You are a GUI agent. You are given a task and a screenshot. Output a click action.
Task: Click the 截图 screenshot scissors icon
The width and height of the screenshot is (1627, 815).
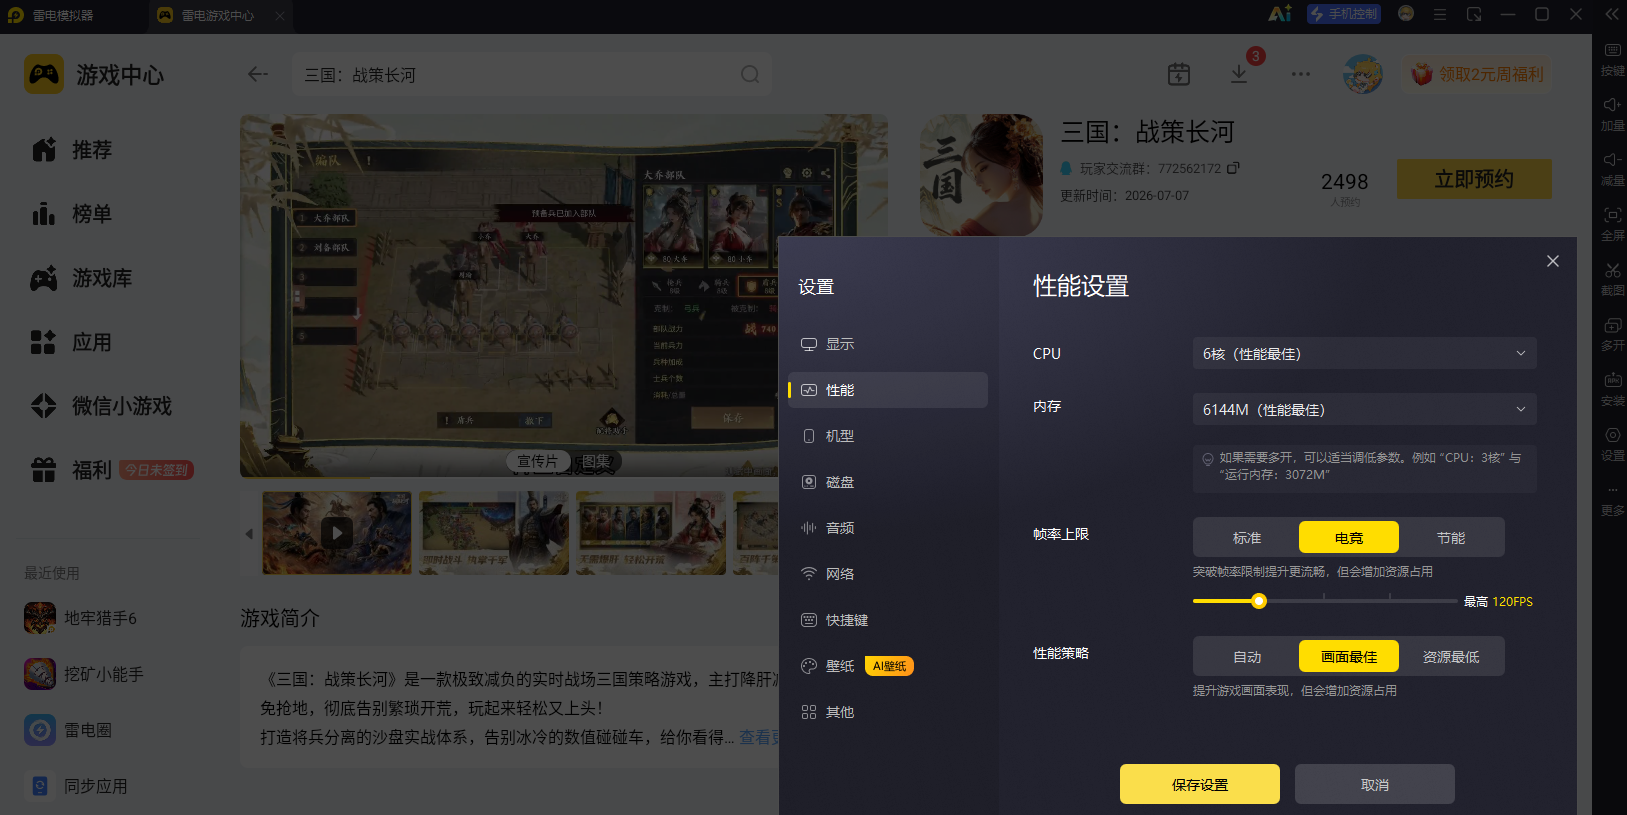pyautogui.click(x=1612, y=280)
